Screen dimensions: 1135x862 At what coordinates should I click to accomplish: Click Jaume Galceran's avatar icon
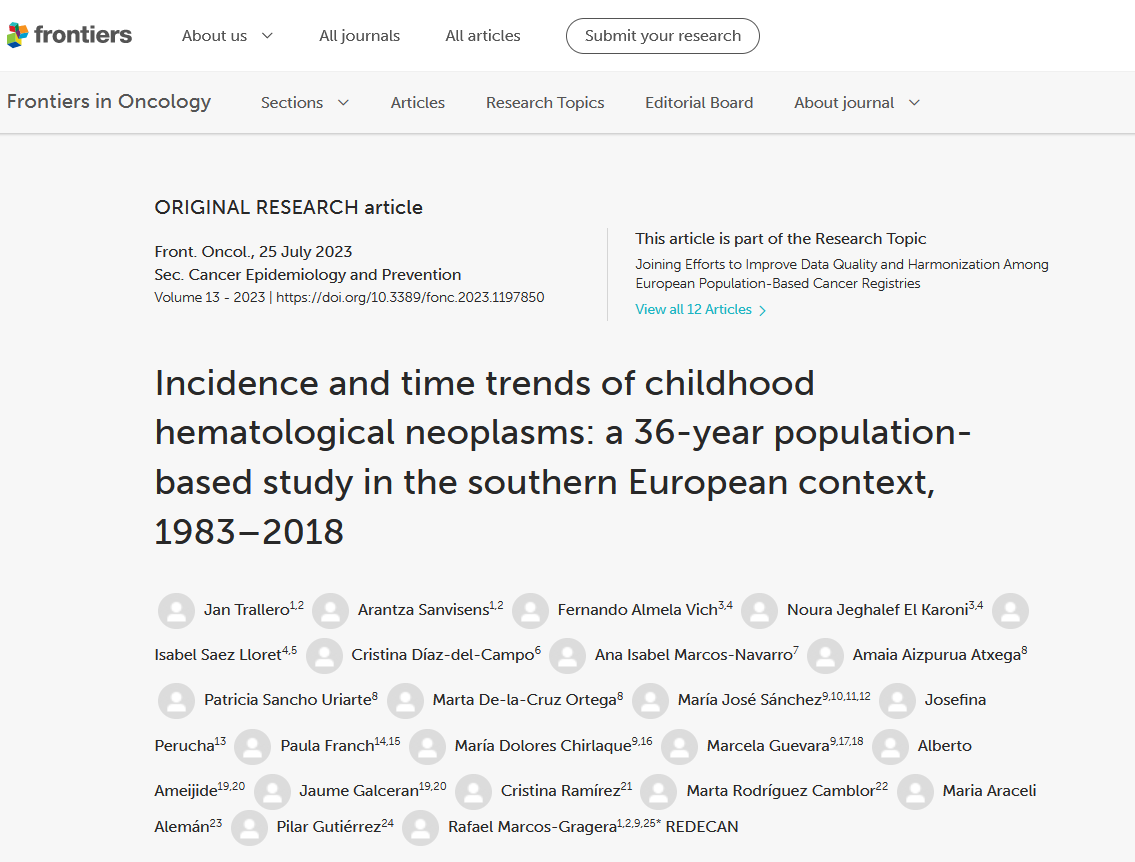pos(272,791)
